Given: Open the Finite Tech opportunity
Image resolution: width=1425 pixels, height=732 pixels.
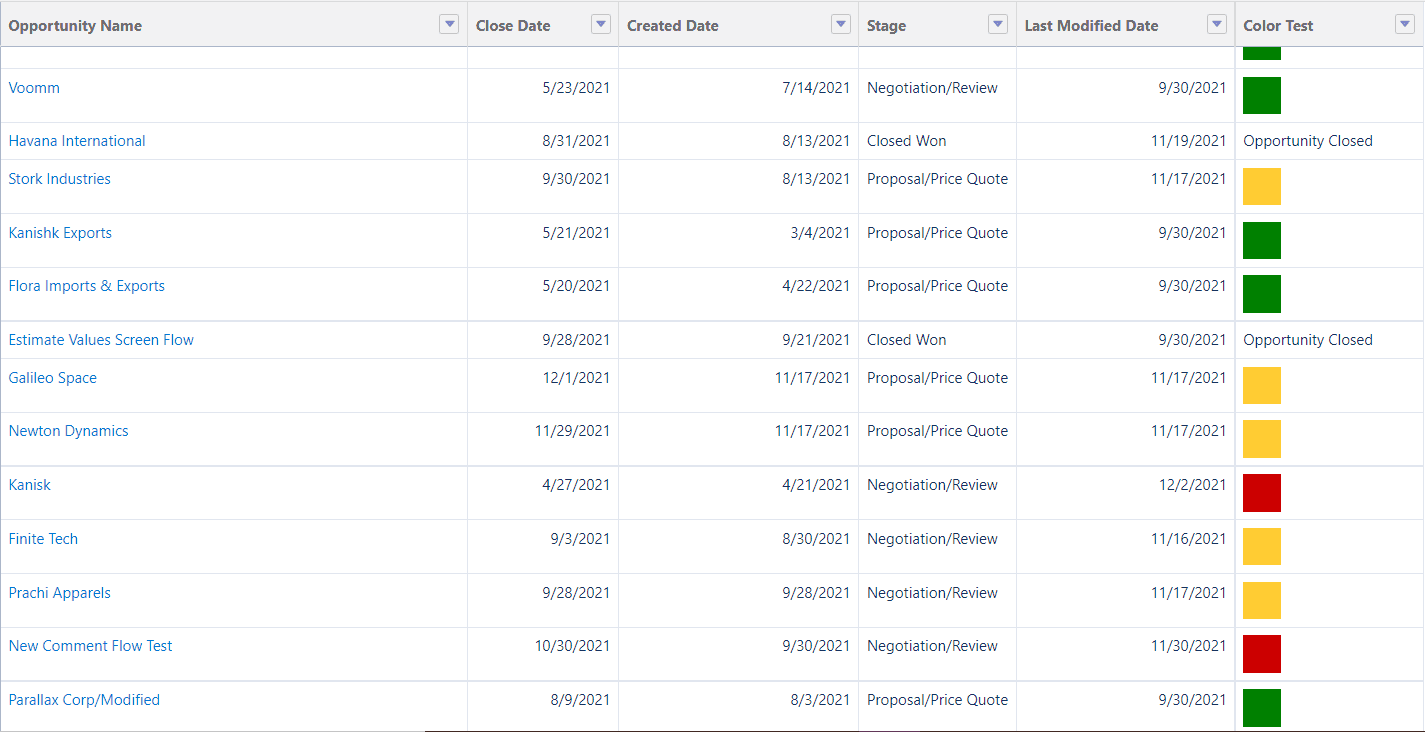Looking at the screenshot, I should (x=43, y=539).
